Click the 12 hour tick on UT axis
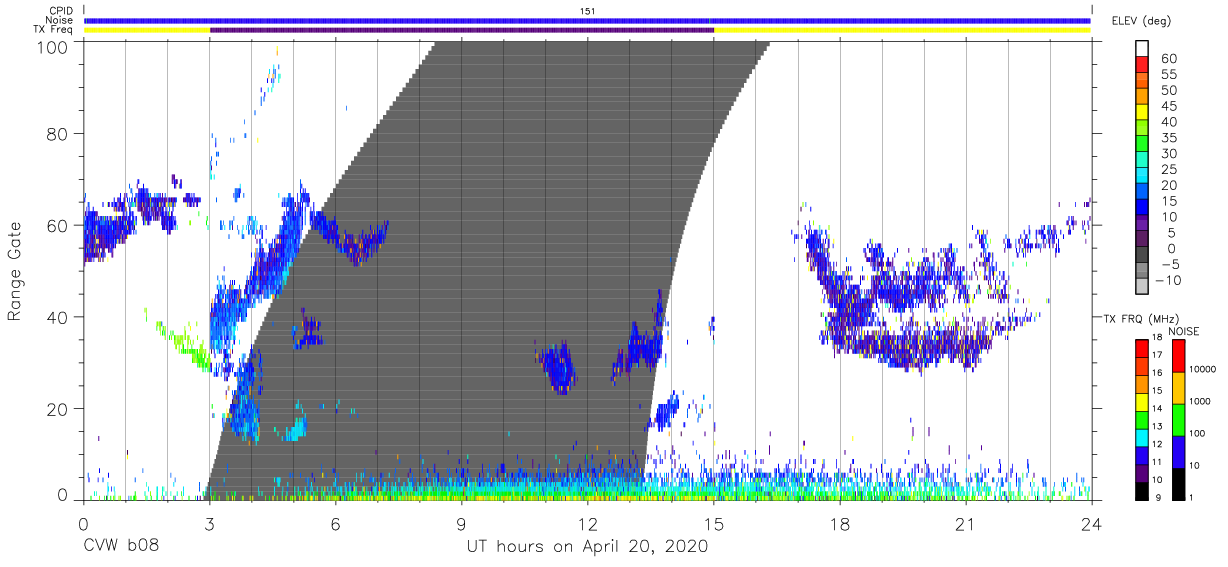The width and height of the screenshot is (1228, 567). coord(587,522)
